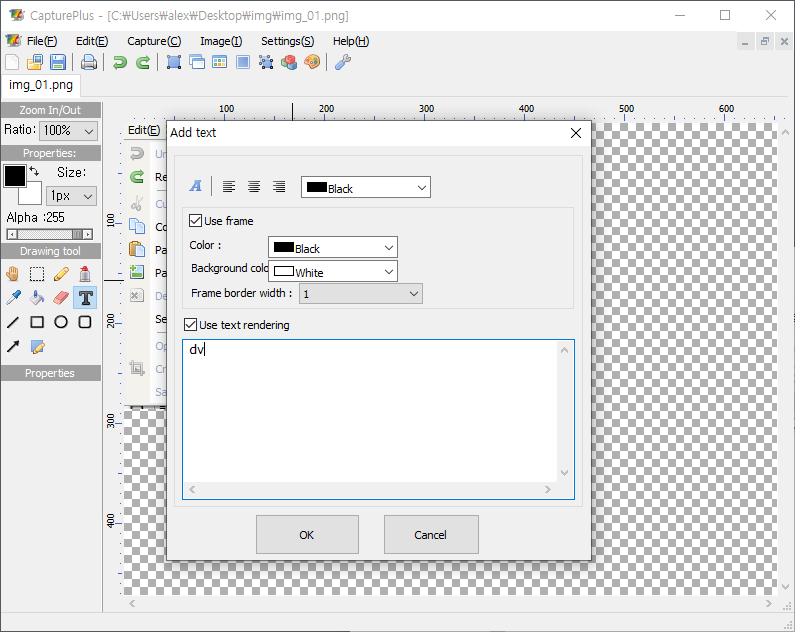Viewport: 795px width, 632px height.
Task: Select the Pencil drawing tool
Action: click(61, 273)
